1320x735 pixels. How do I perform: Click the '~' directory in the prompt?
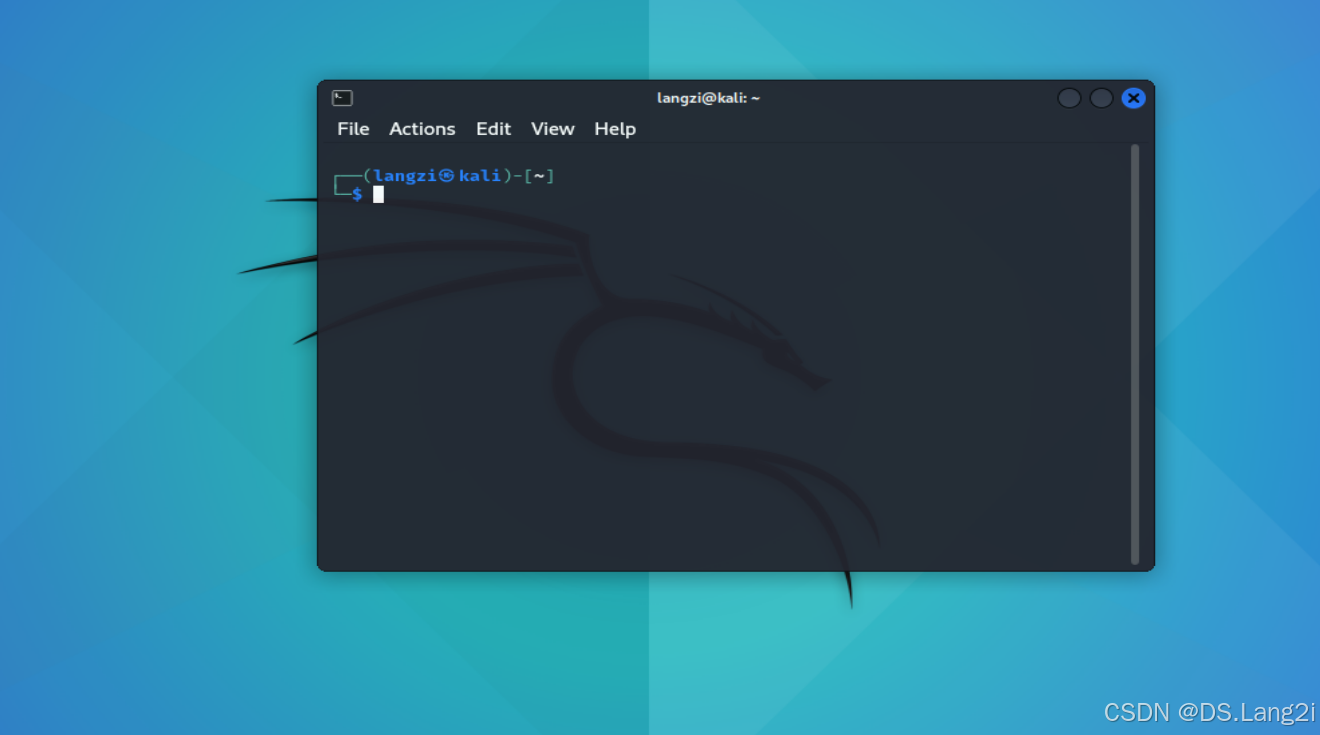(x=539, y=176)
